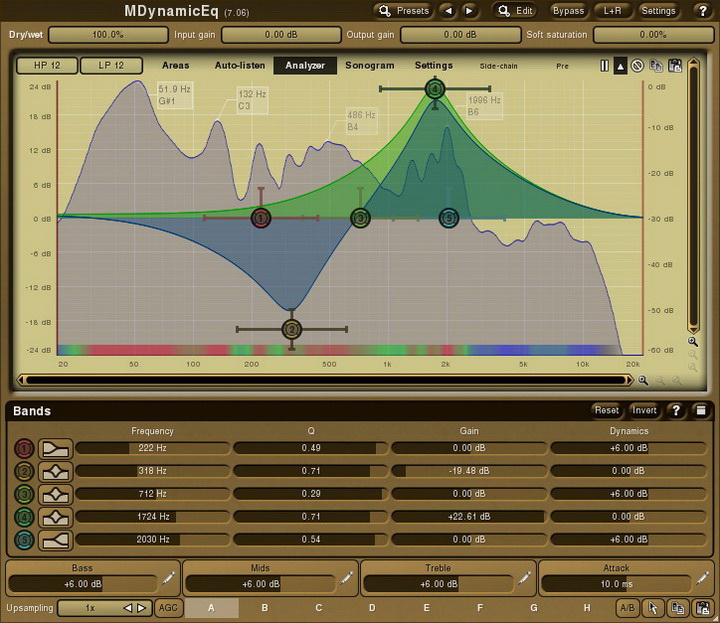This screenshot has height=623, width=720.
Task: Click the horizontal graph scrollbar
Action: pos(326,380)
